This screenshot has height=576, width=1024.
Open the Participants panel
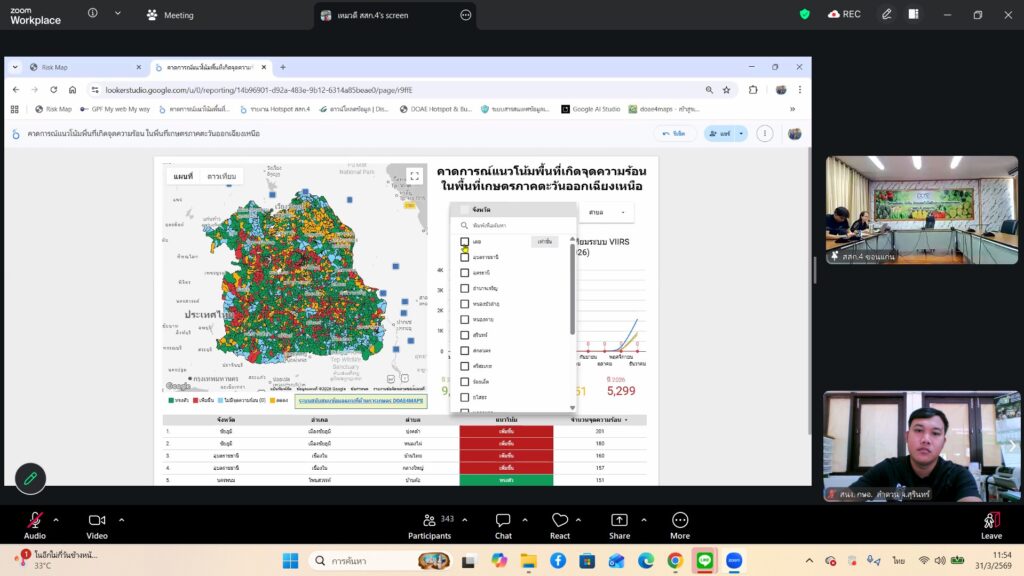(x=428, y=521)
